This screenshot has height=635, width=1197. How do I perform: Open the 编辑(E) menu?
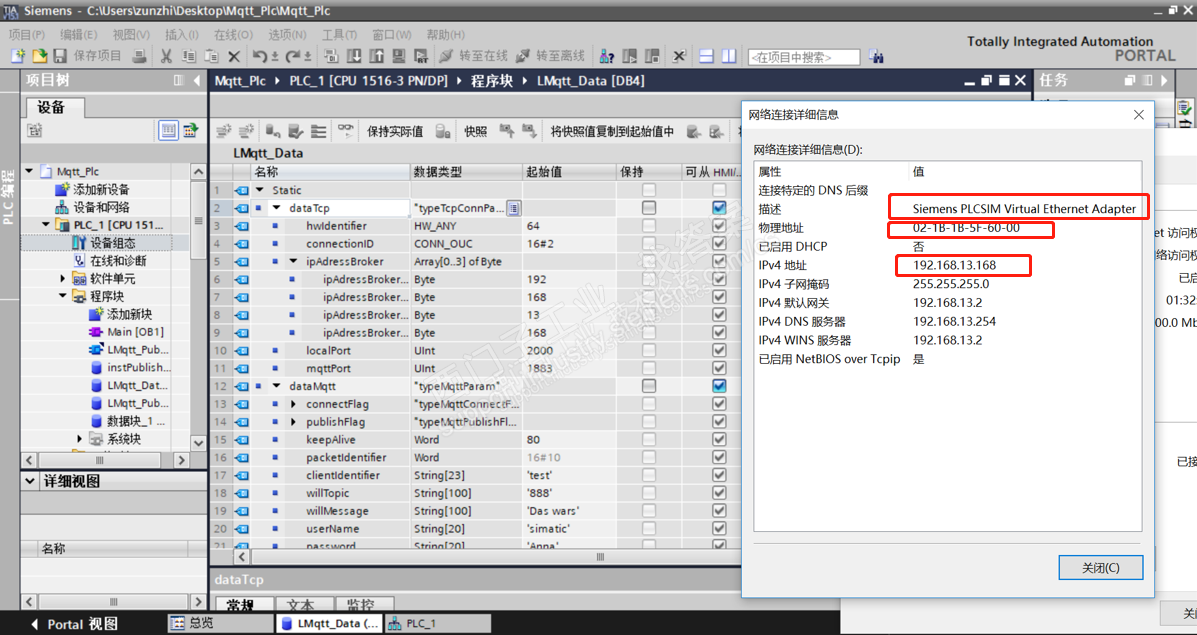pos(79,35)
